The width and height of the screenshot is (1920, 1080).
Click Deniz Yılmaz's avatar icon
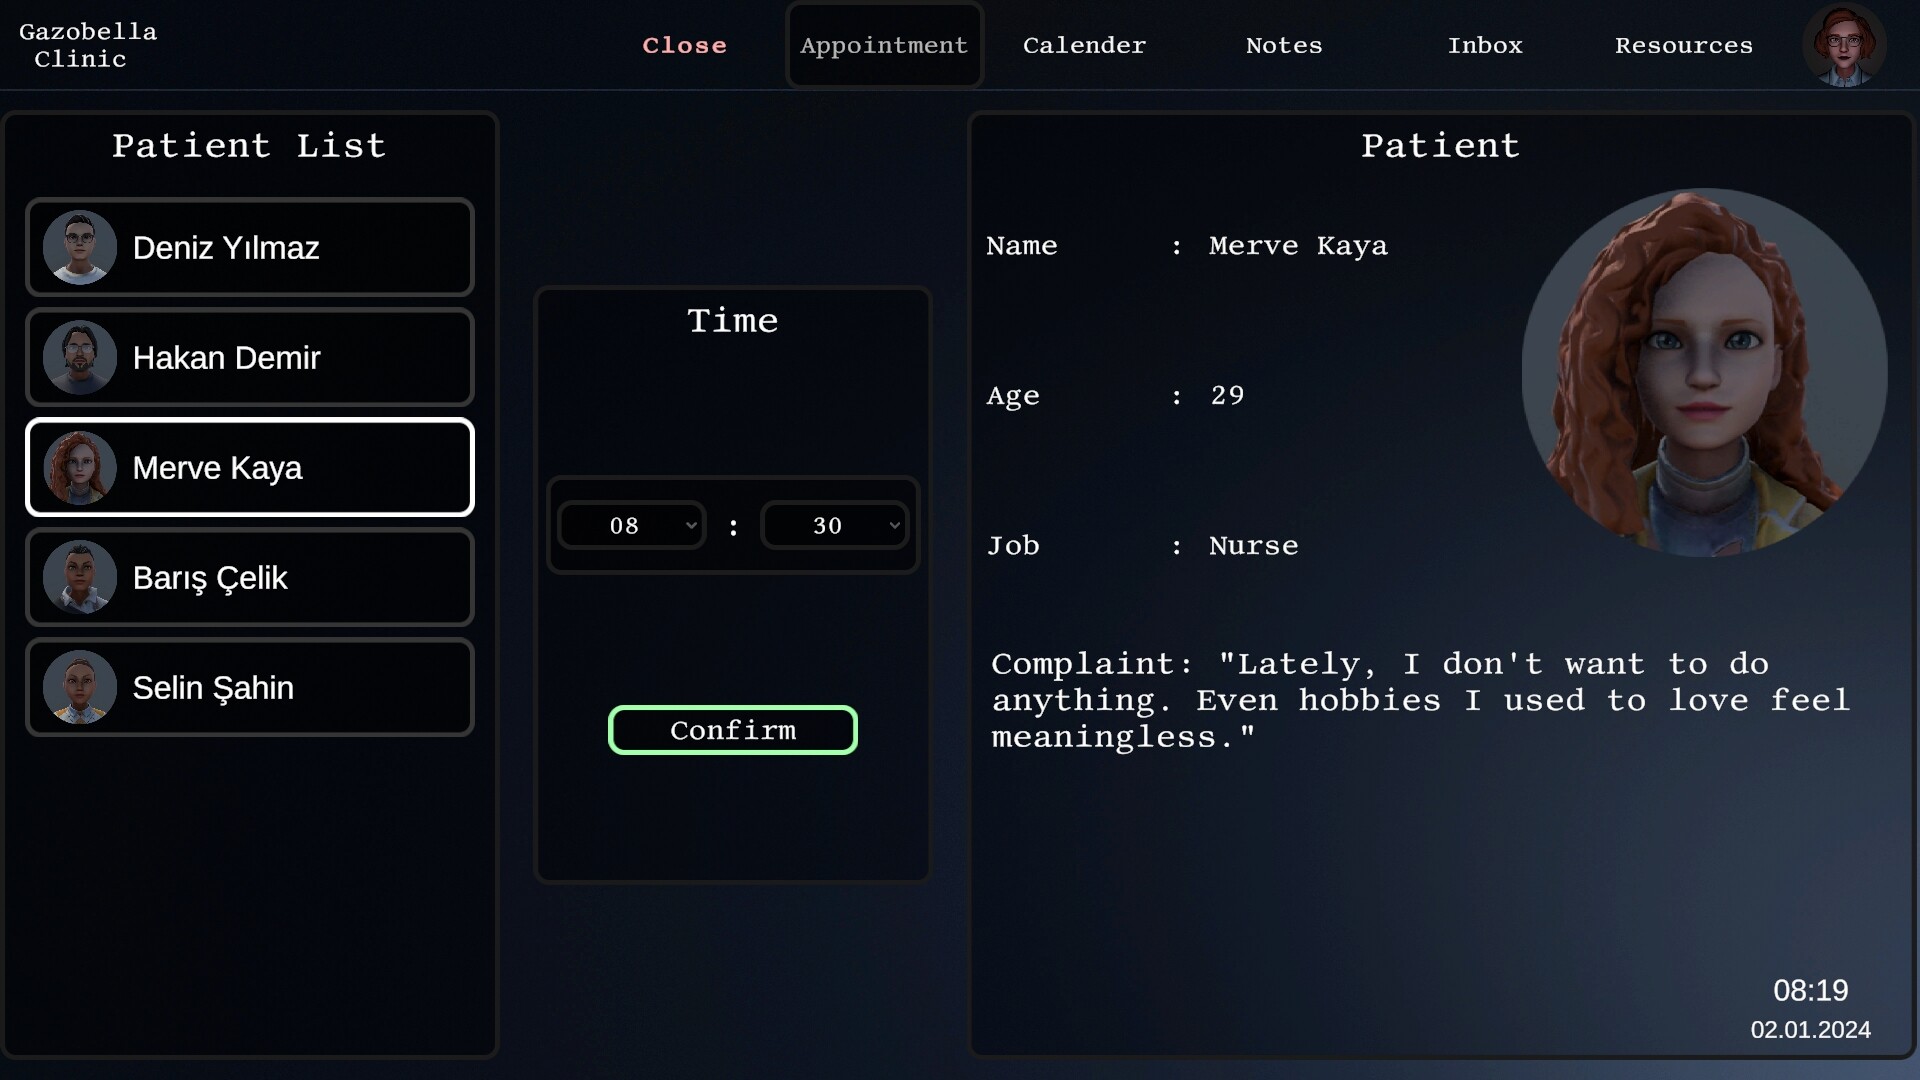pyautogui.click(x=80, y=247)
